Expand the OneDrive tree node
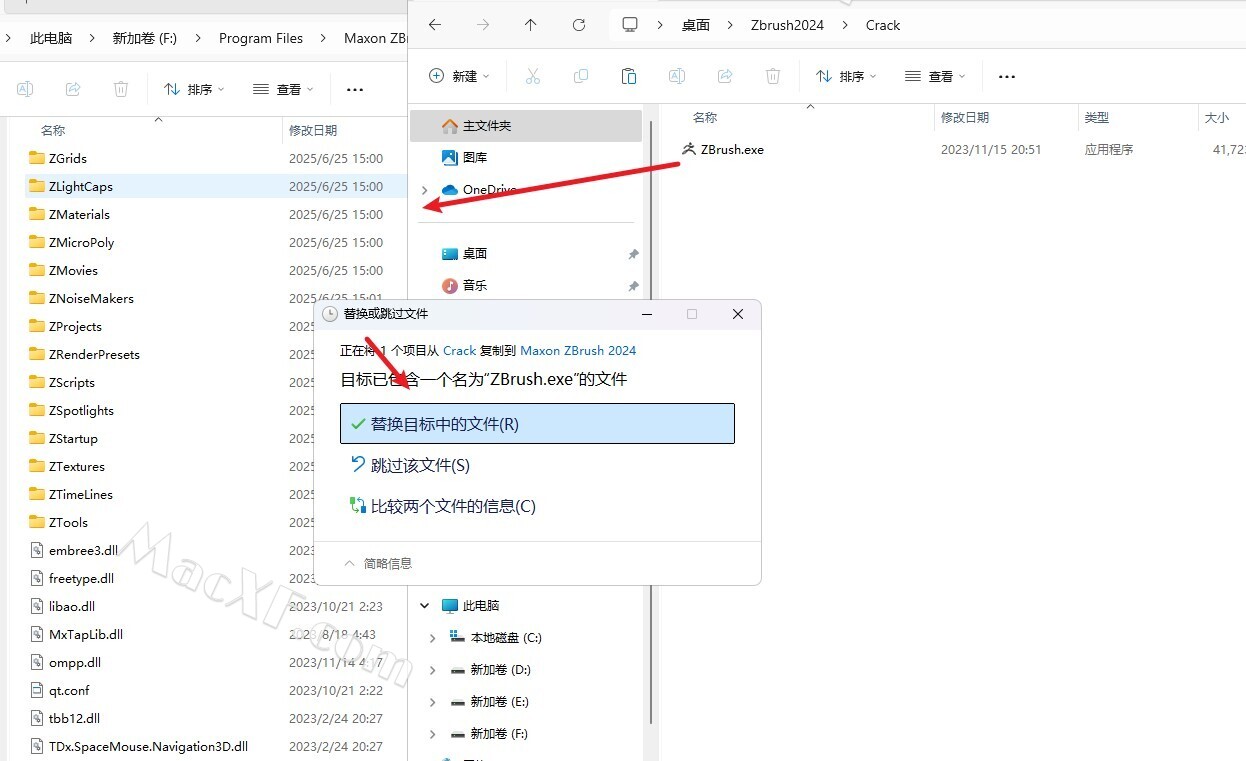The image size is (1246, 761). point(425,190)
